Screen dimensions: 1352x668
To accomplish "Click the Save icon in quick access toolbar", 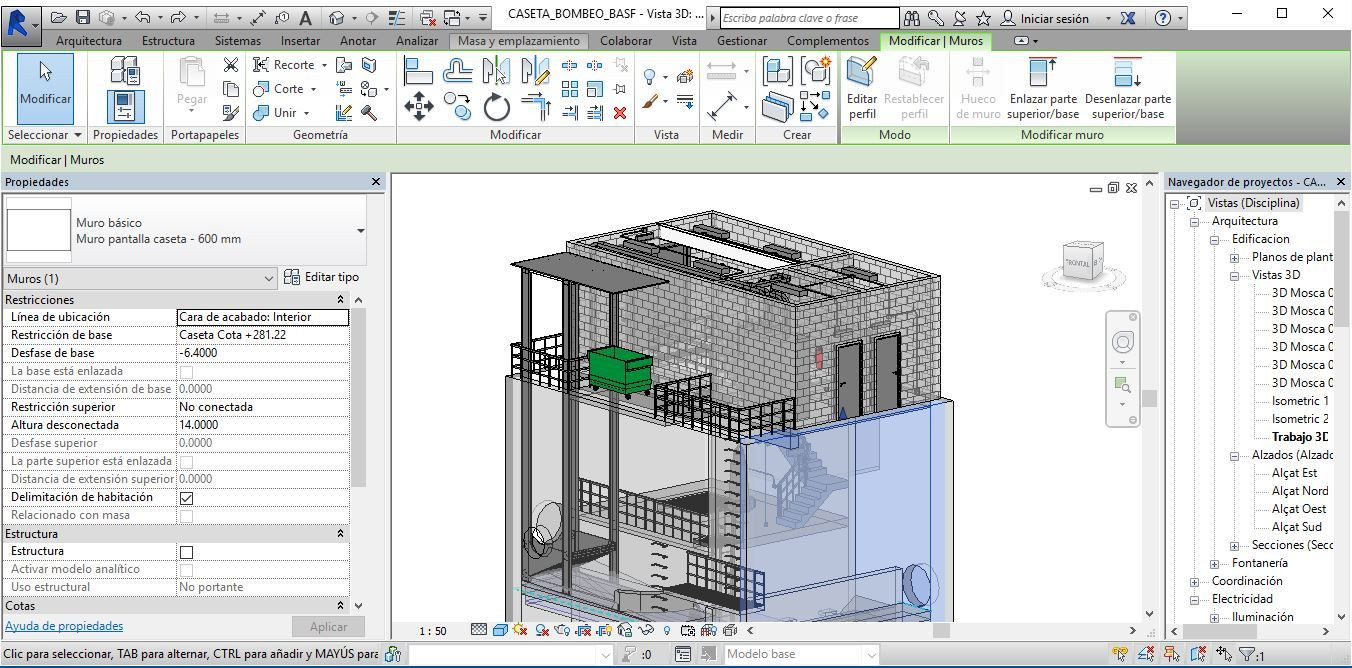I will [x=82, y=18].
